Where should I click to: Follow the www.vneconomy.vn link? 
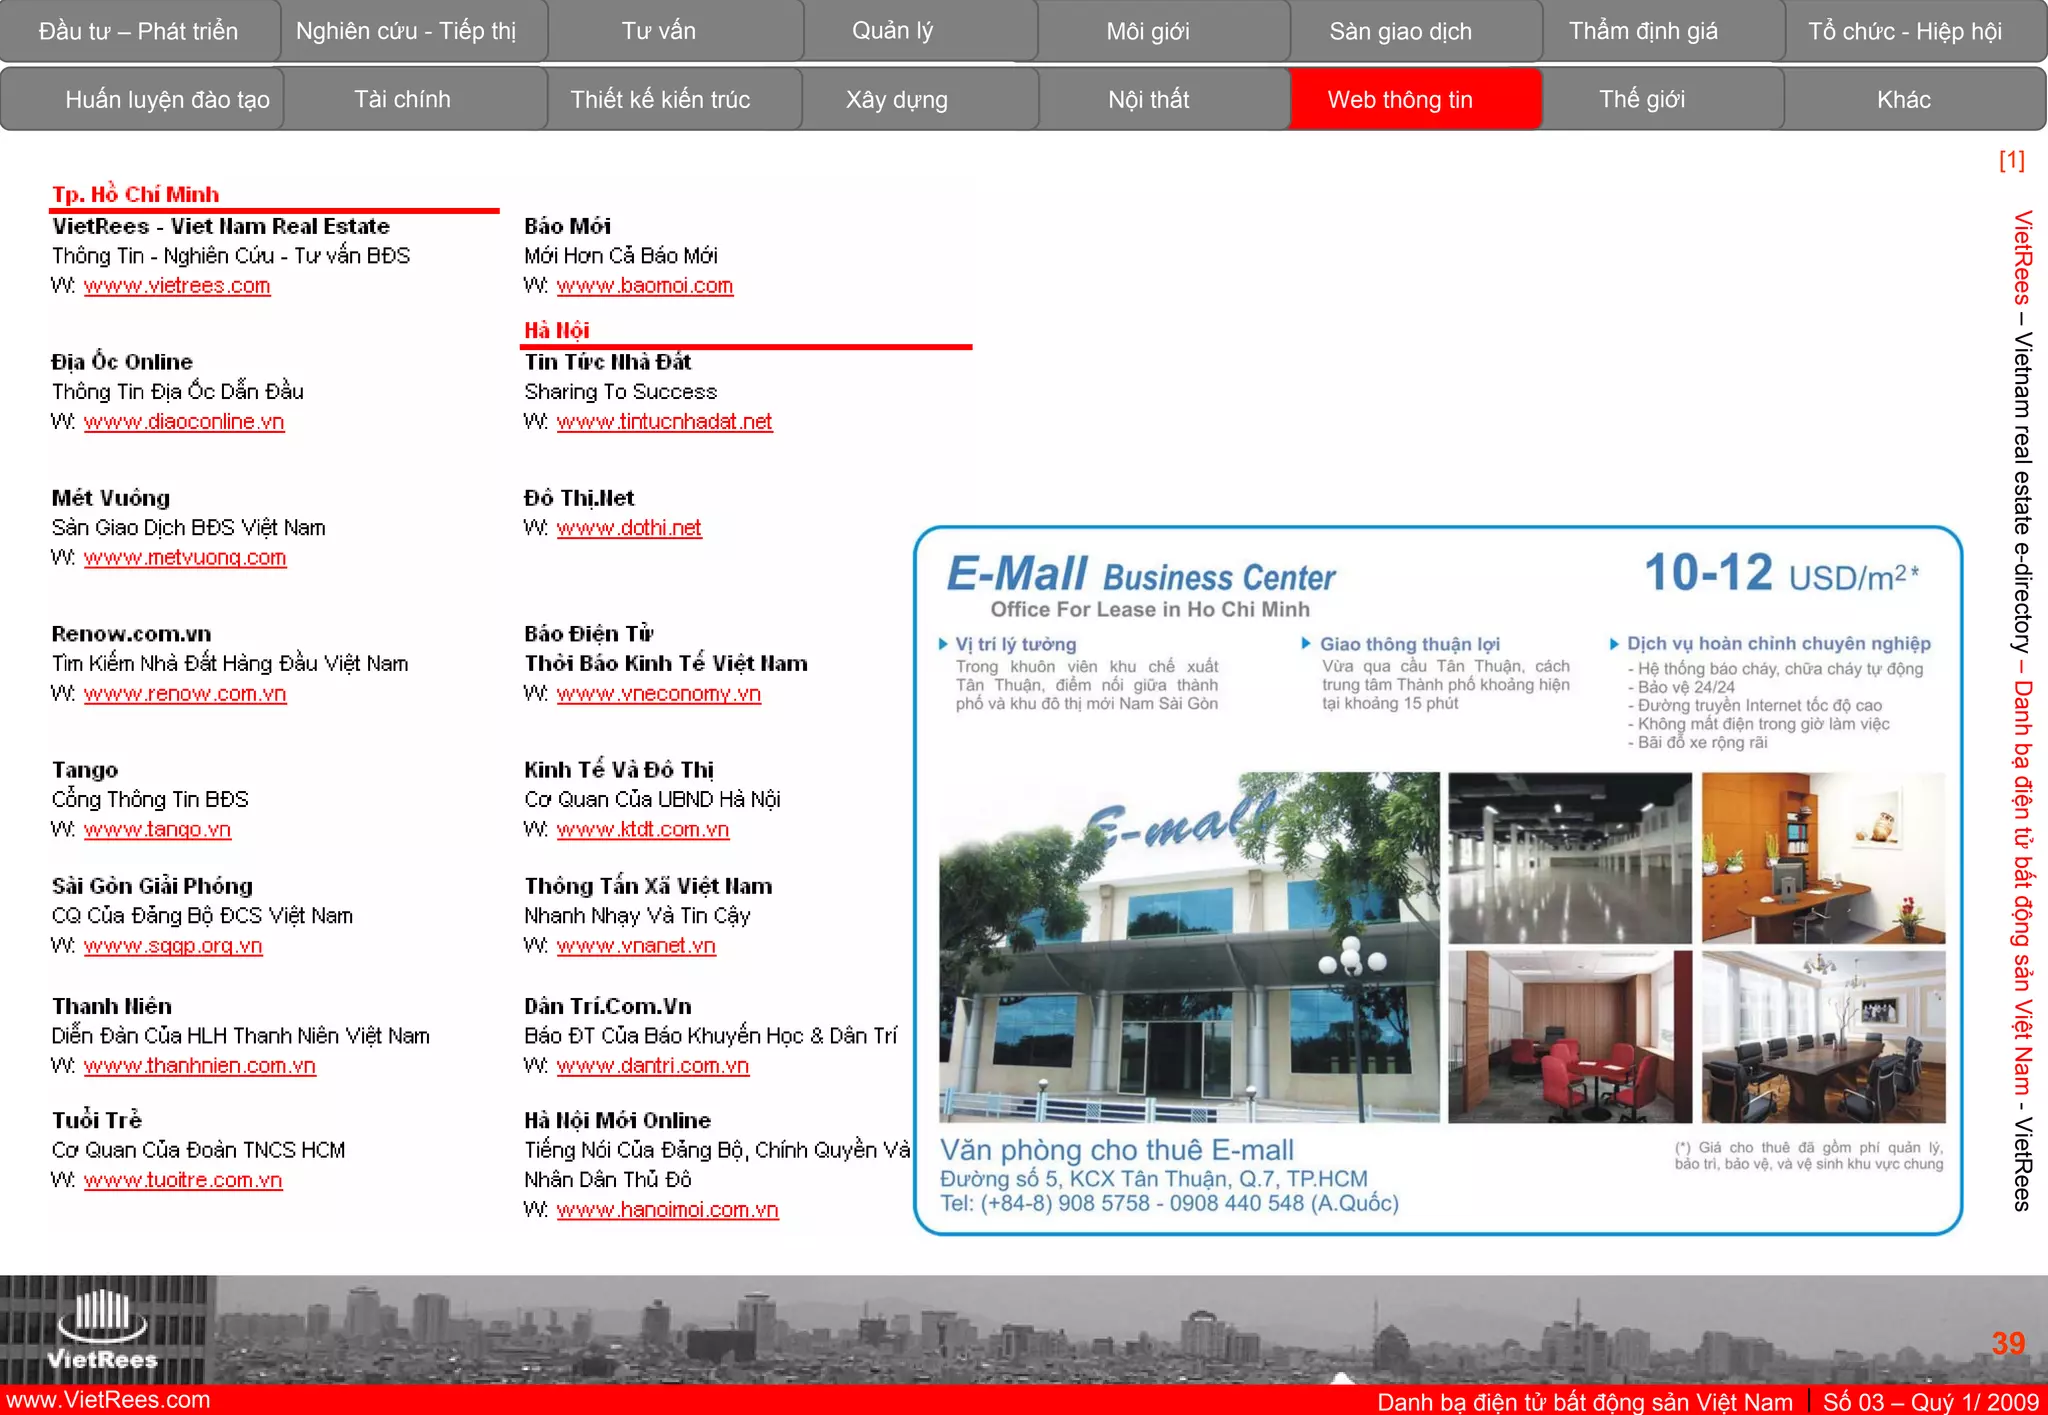(659, 694)
